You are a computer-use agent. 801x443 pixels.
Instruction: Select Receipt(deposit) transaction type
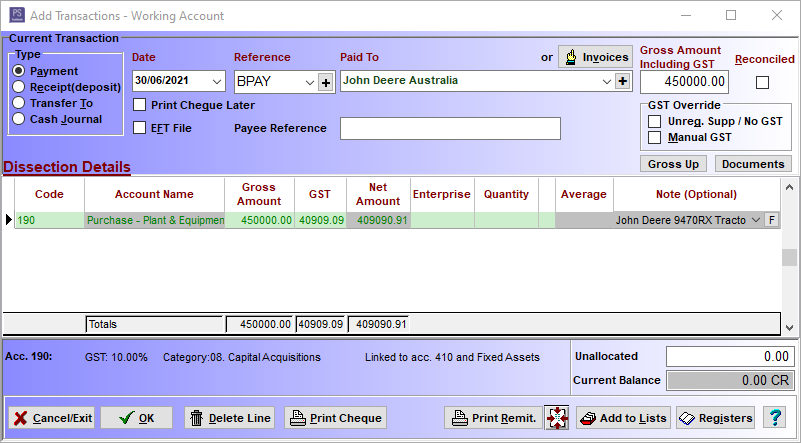19,87
